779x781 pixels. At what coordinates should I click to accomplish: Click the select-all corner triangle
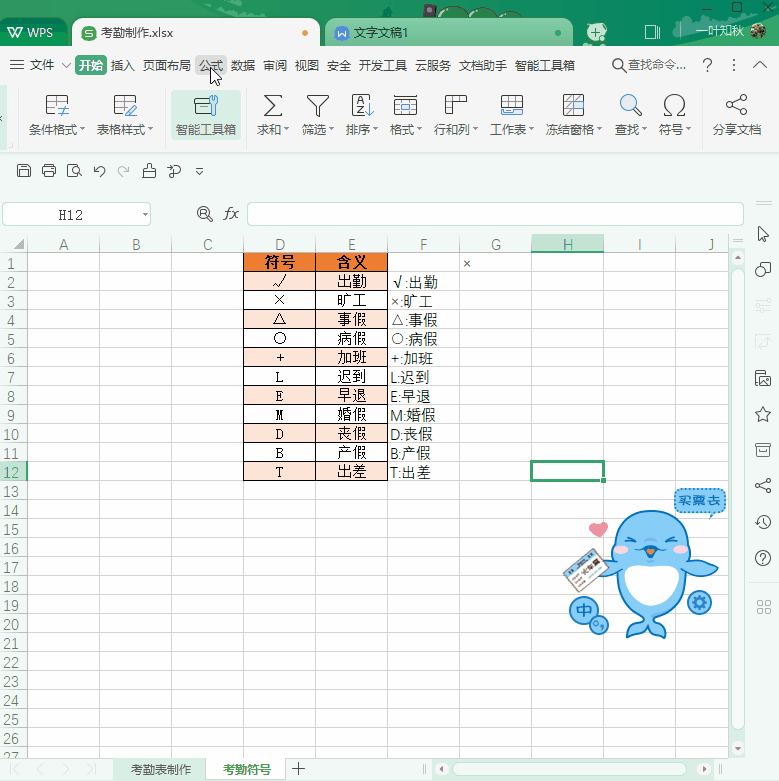[x=18, y=244]
